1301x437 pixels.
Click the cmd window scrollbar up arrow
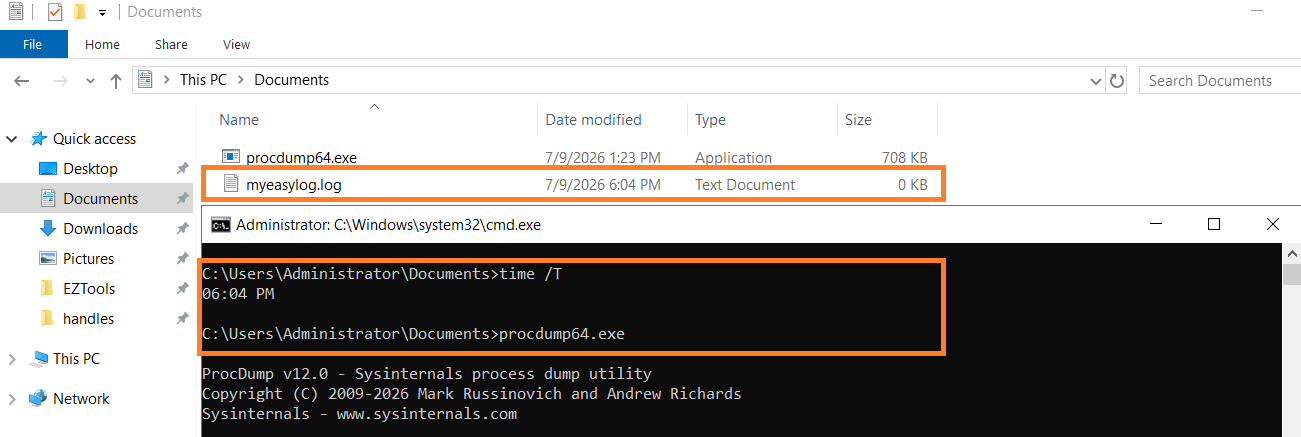(1291, 252)
